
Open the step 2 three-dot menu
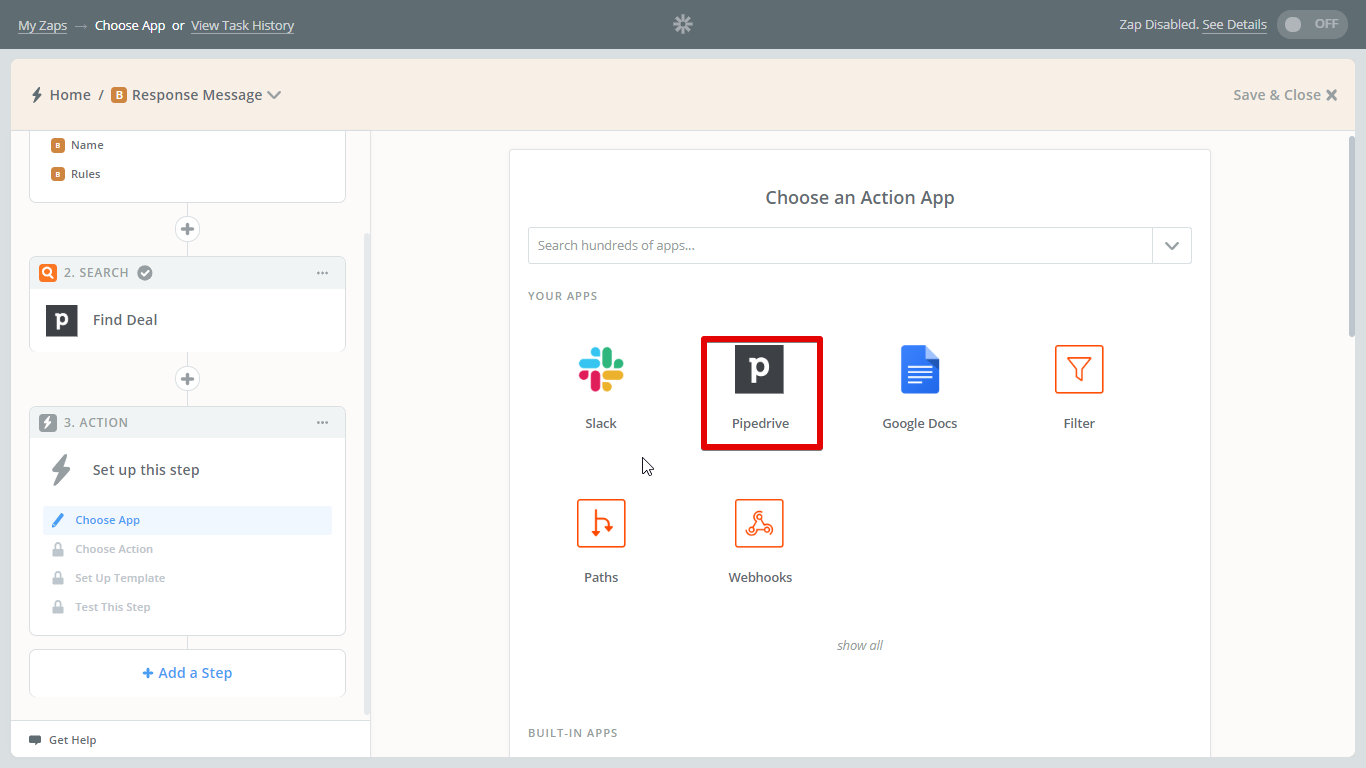[x=322, y=273]
